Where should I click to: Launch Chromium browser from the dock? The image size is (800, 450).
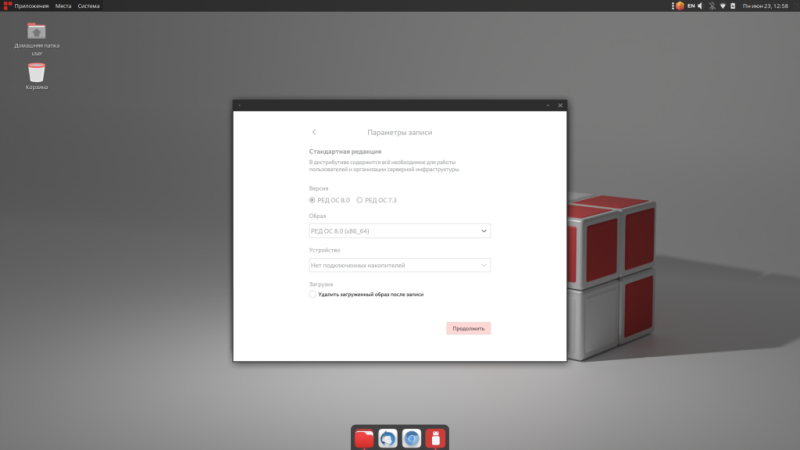coord(411,438)
